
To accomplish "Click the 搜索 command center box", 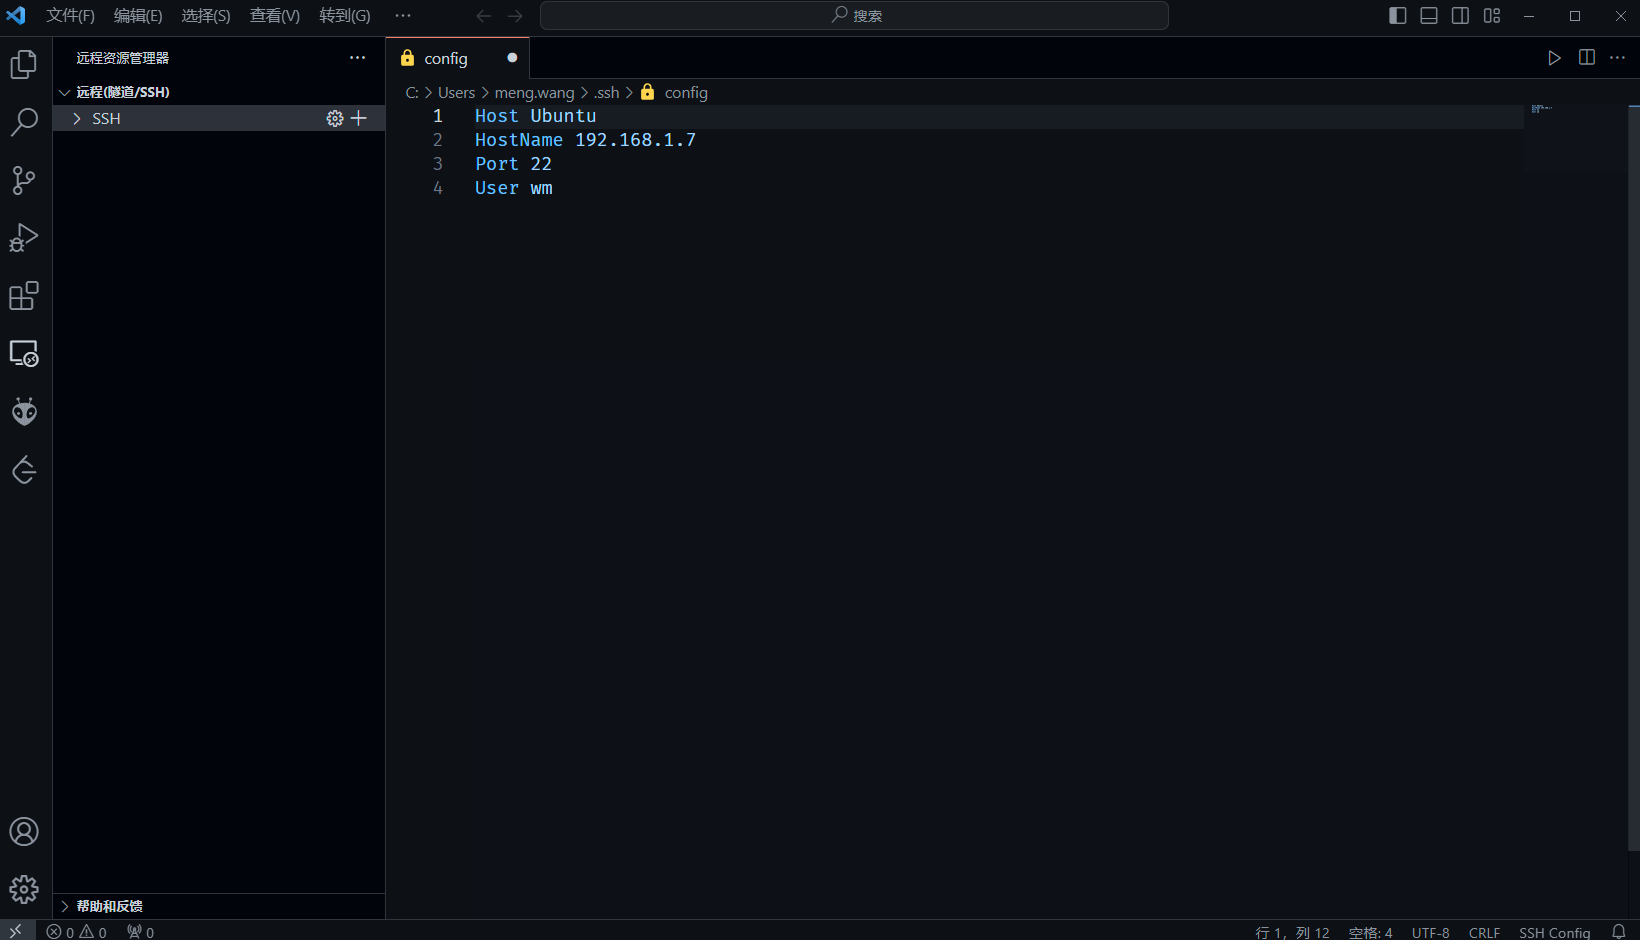I will [854, 16].
